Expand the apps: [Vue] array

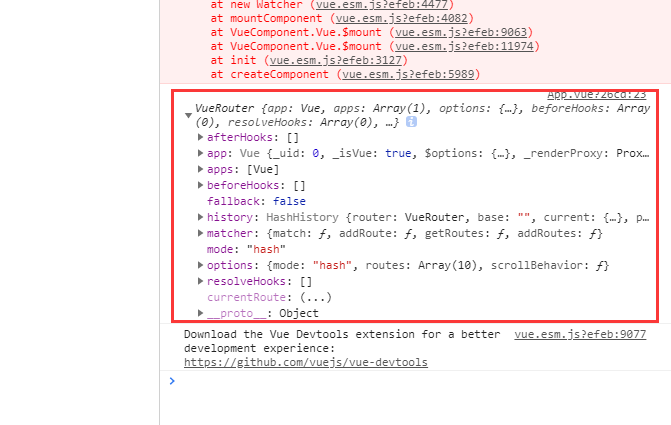[x=200, y=169]
